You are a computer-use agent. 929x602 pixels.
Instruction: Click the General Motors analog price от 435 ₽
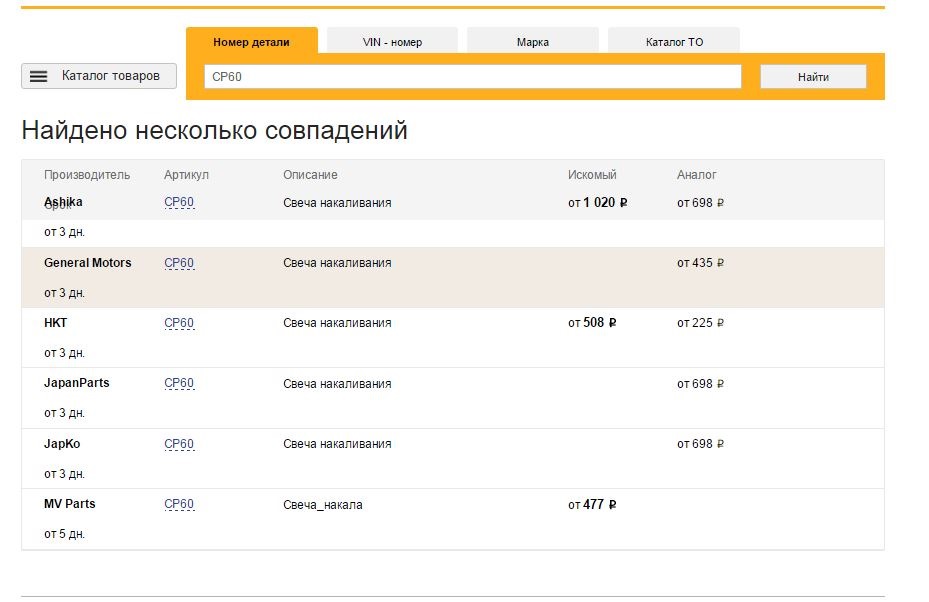(700, 263)
